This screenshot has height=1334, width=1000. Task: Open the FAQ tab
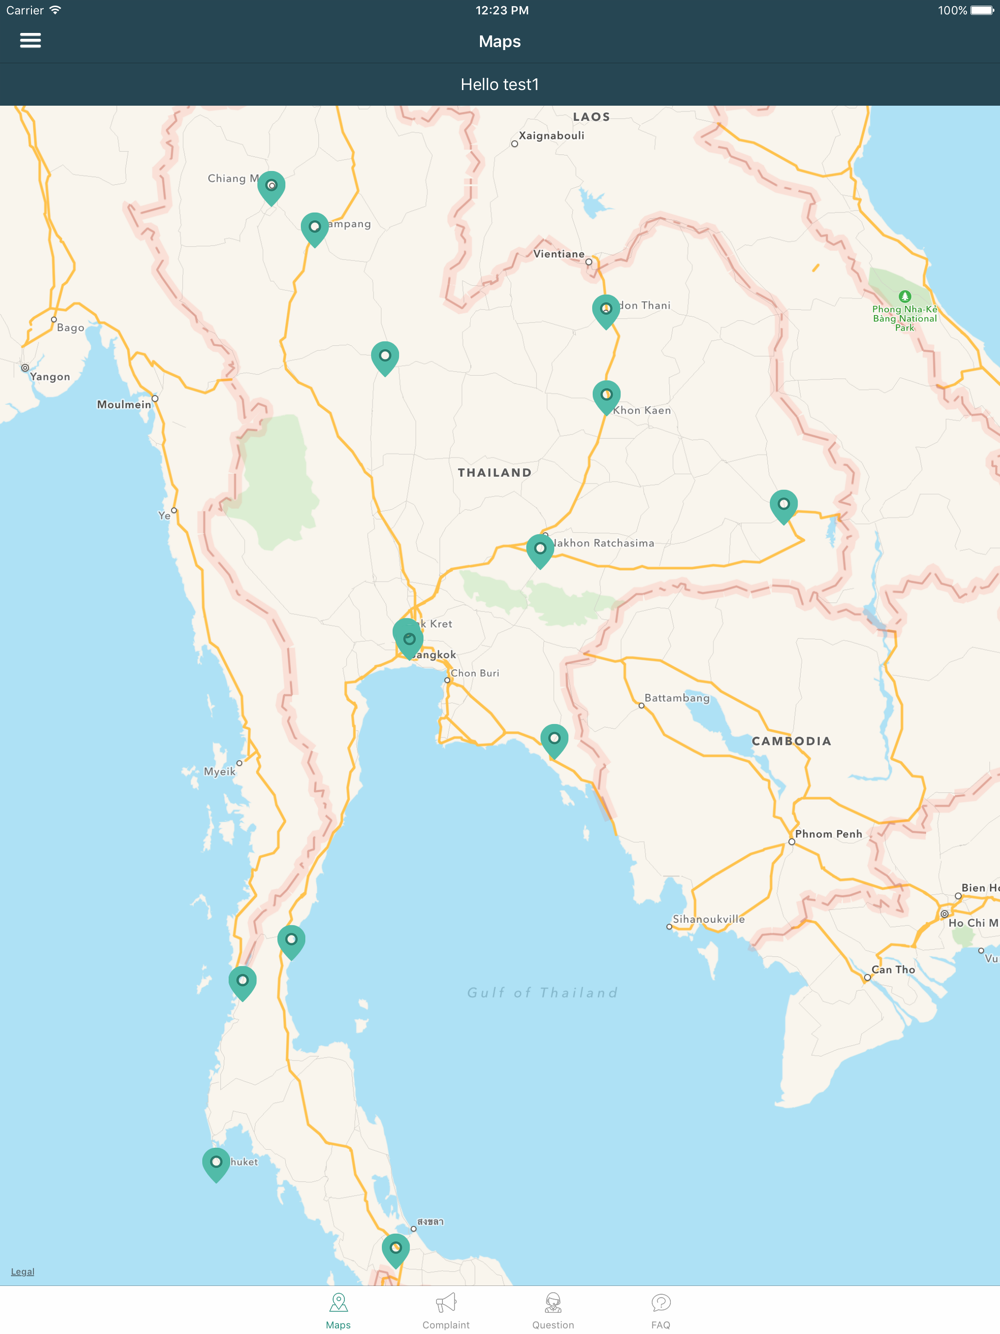(x=661, y=1310)
